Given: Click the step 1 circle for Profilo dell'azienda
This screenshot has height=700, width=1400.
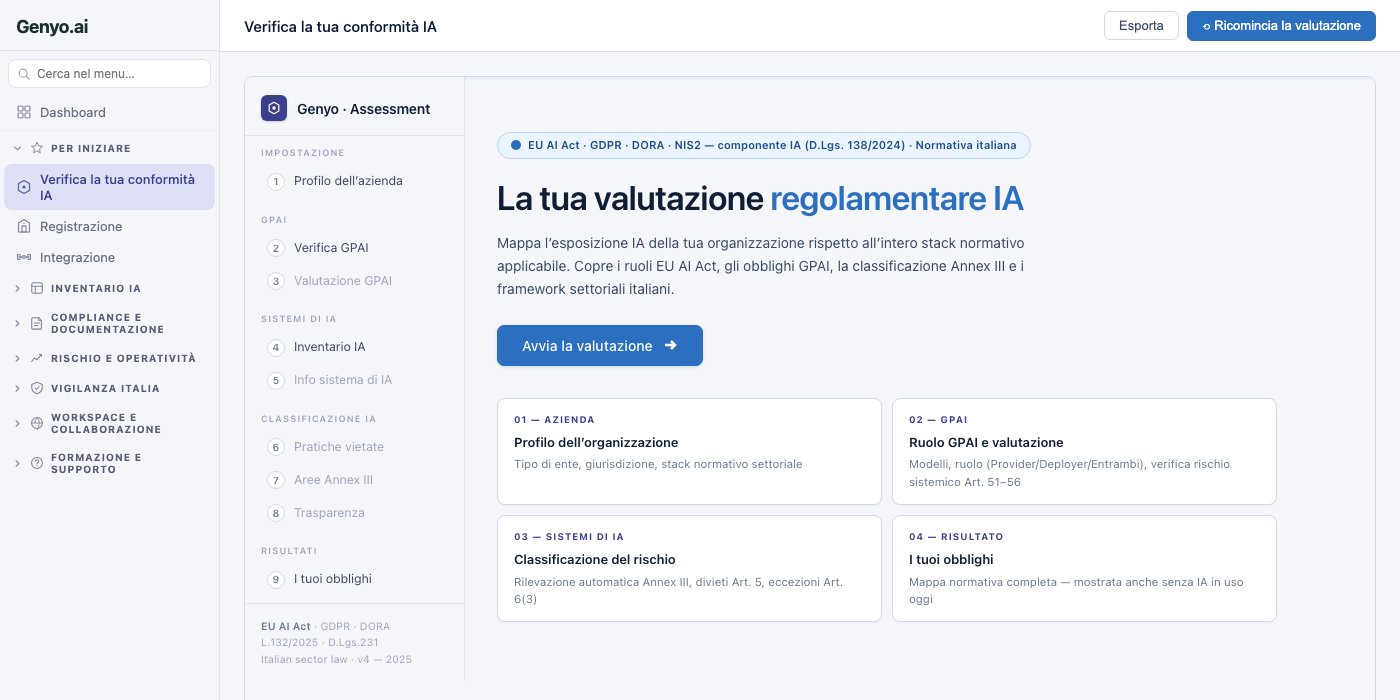Looking at the screenshot, I should click(276, 181).
